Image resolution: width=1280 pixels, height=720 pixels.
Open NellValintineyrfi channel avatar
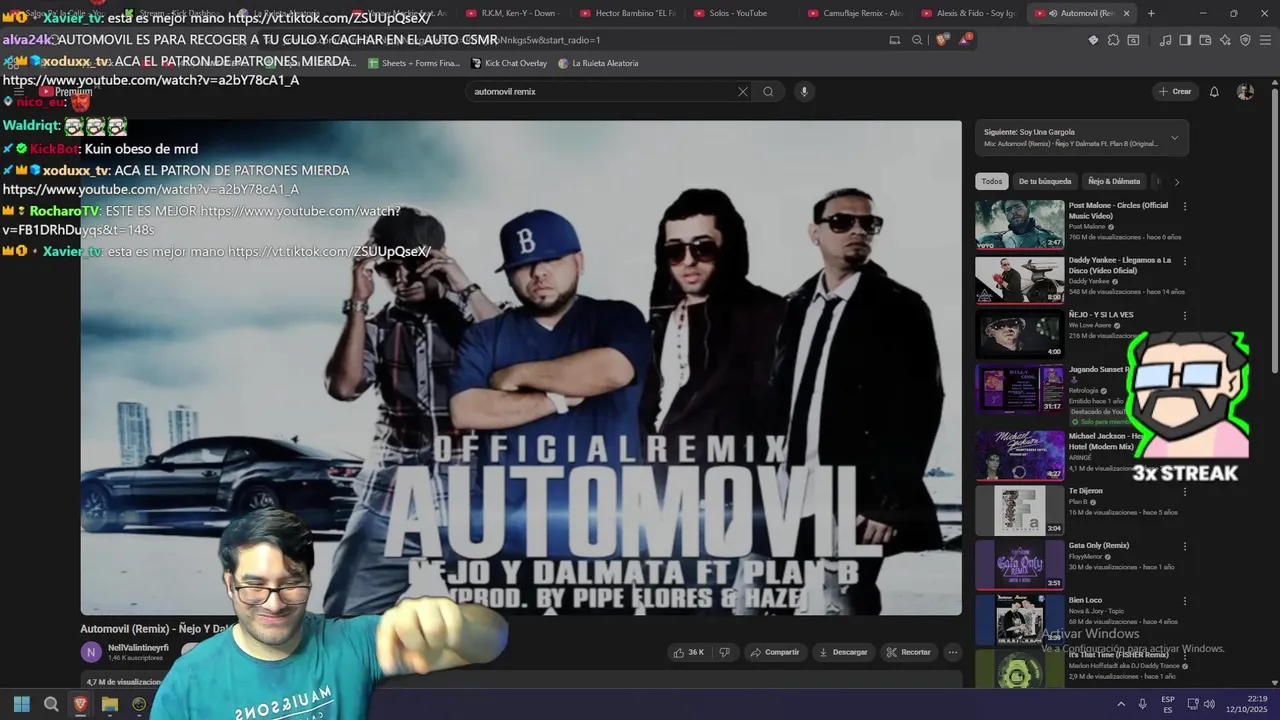coord(91,652)
